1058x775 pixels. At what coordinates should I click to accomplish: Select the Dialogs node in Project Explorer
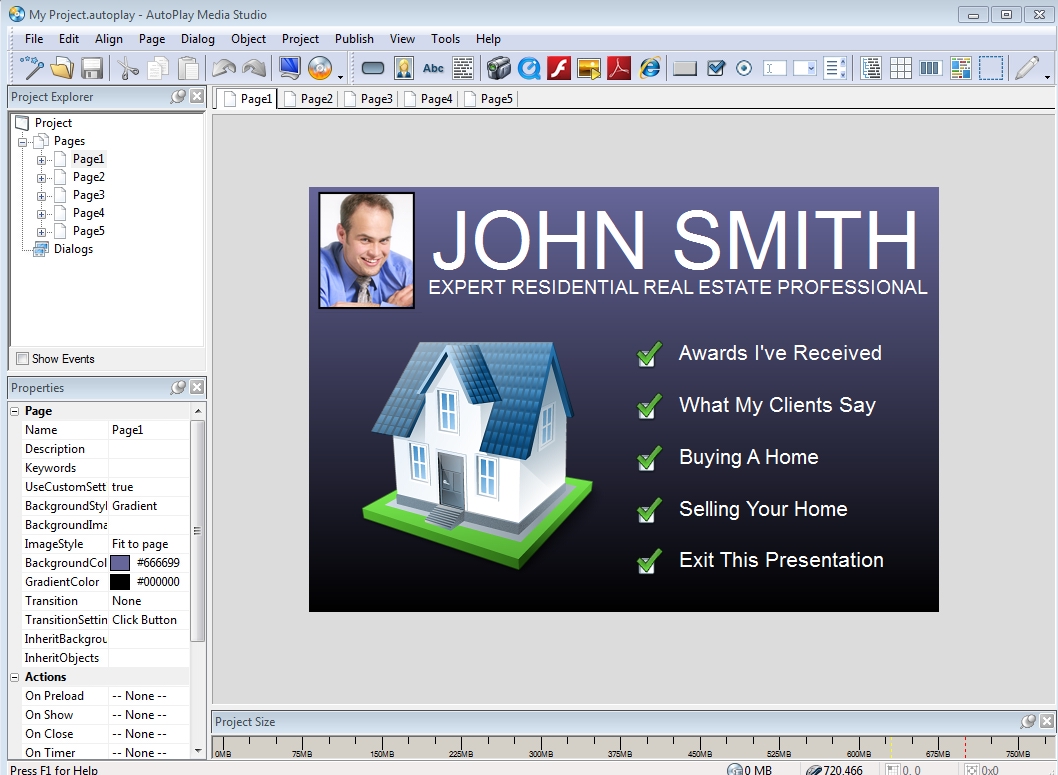pos(73,249)
